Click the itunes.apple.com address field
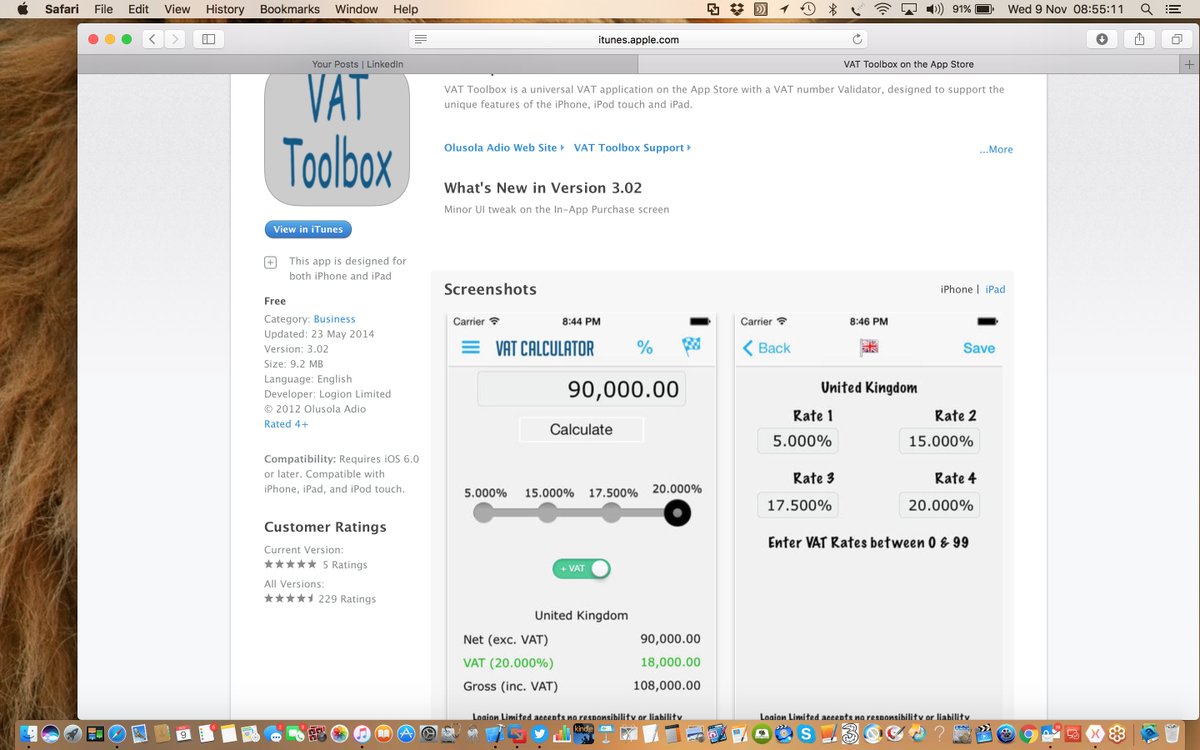Image resolution: width=1200 pixels, height=750 pixels. [x=640, y=39]
